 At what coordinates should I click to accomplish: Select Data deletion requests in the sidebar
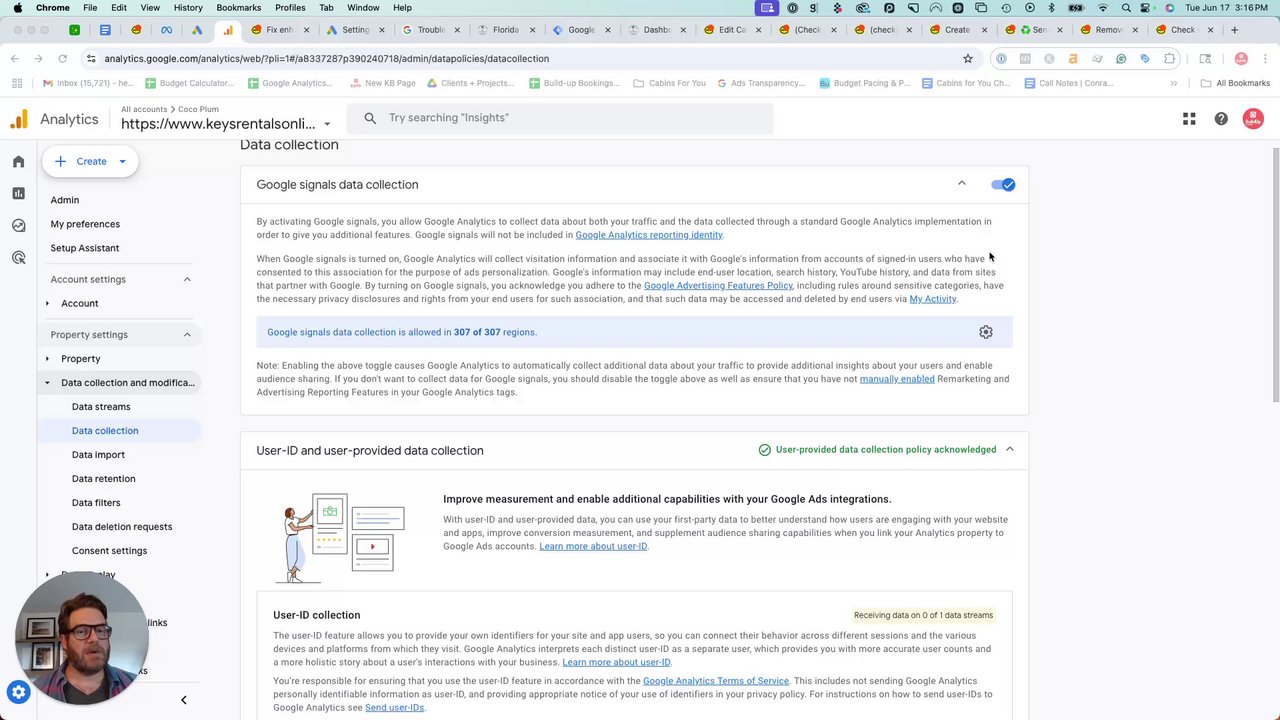[122, 527]
